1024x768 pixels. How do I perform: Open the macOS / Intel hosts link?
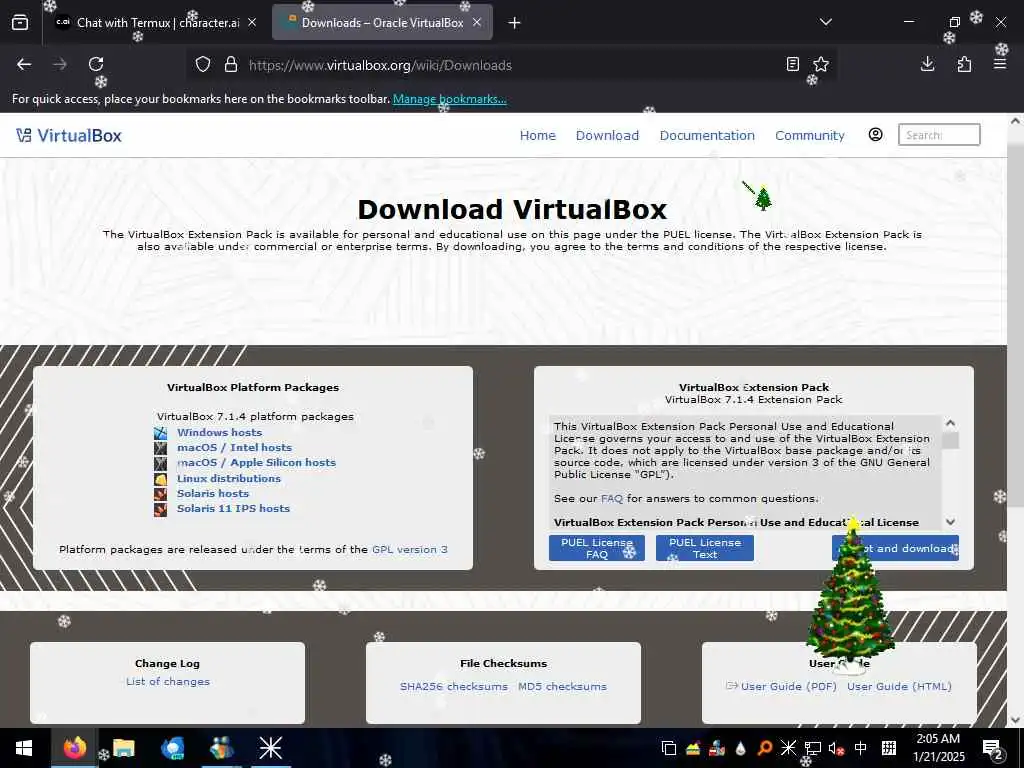point(234,447)
